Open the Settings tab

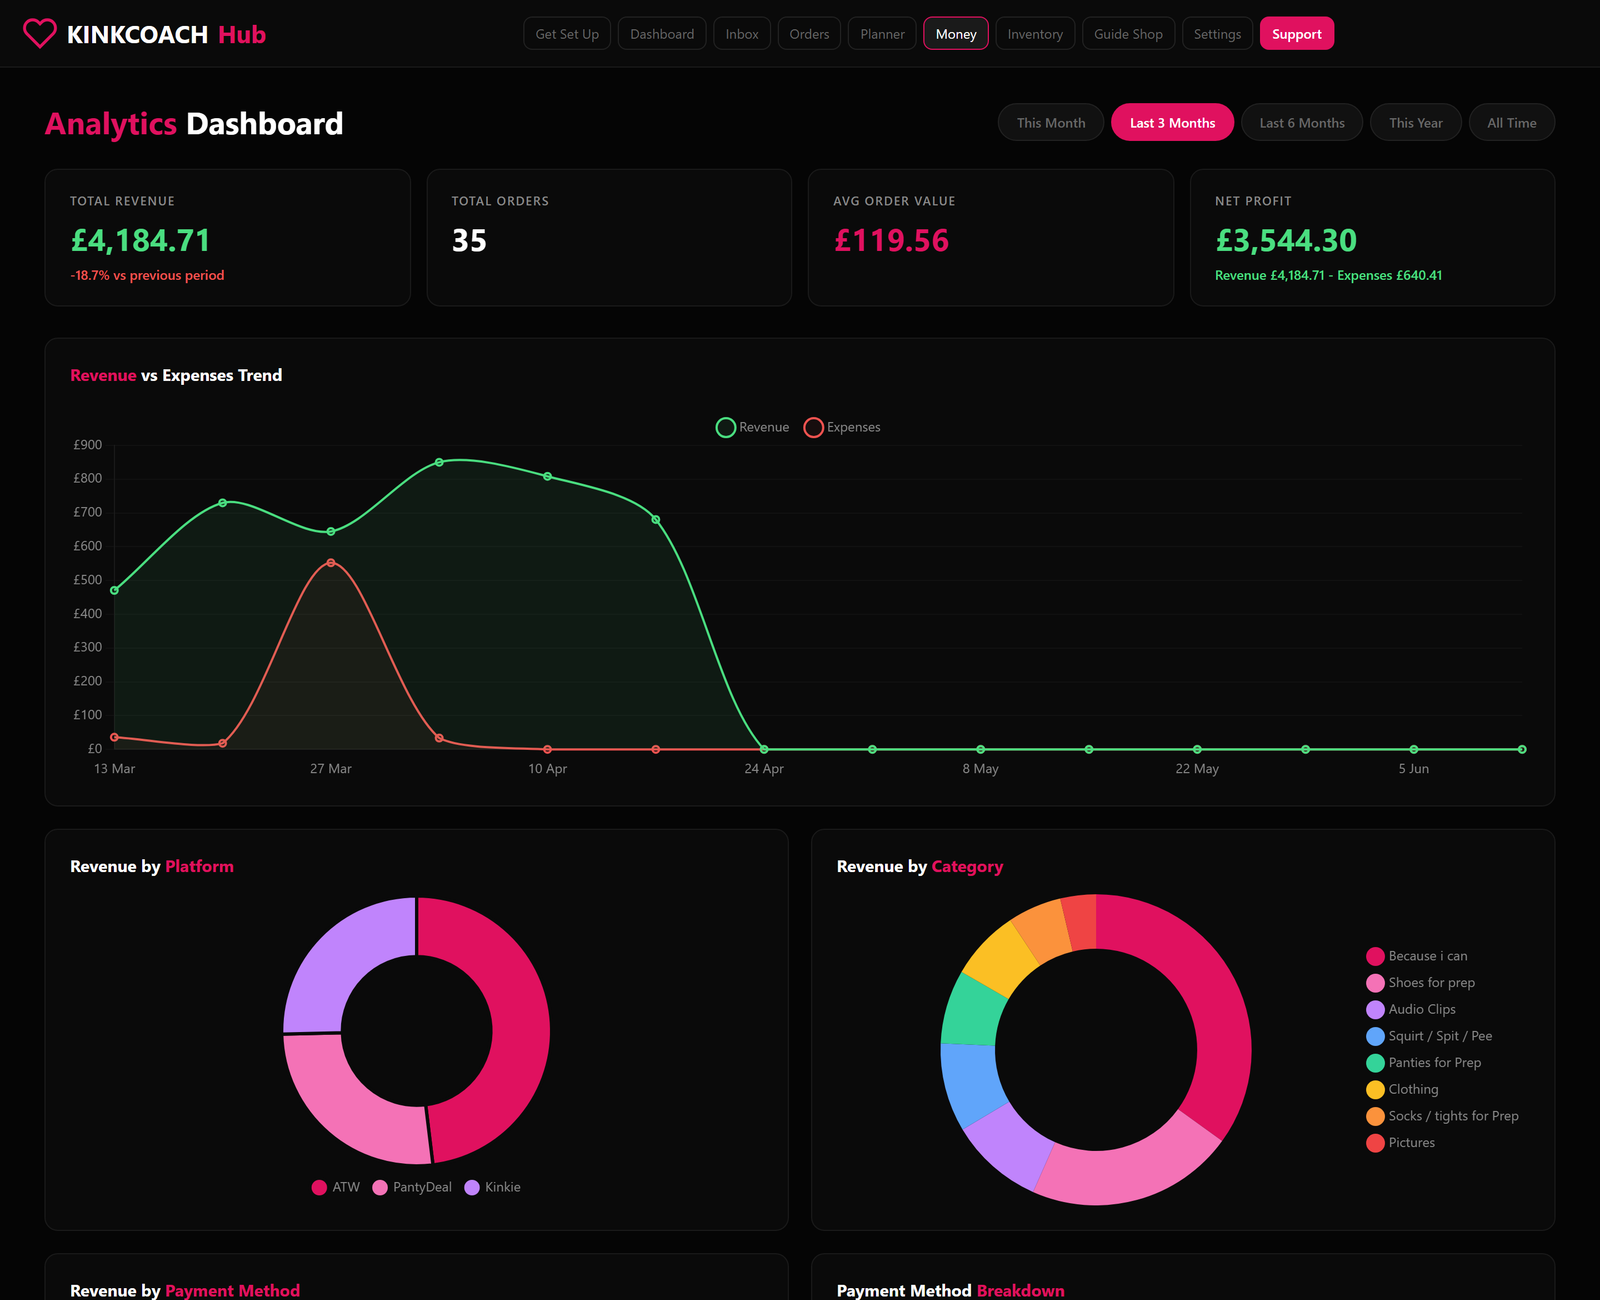[x=1217, y=34]
